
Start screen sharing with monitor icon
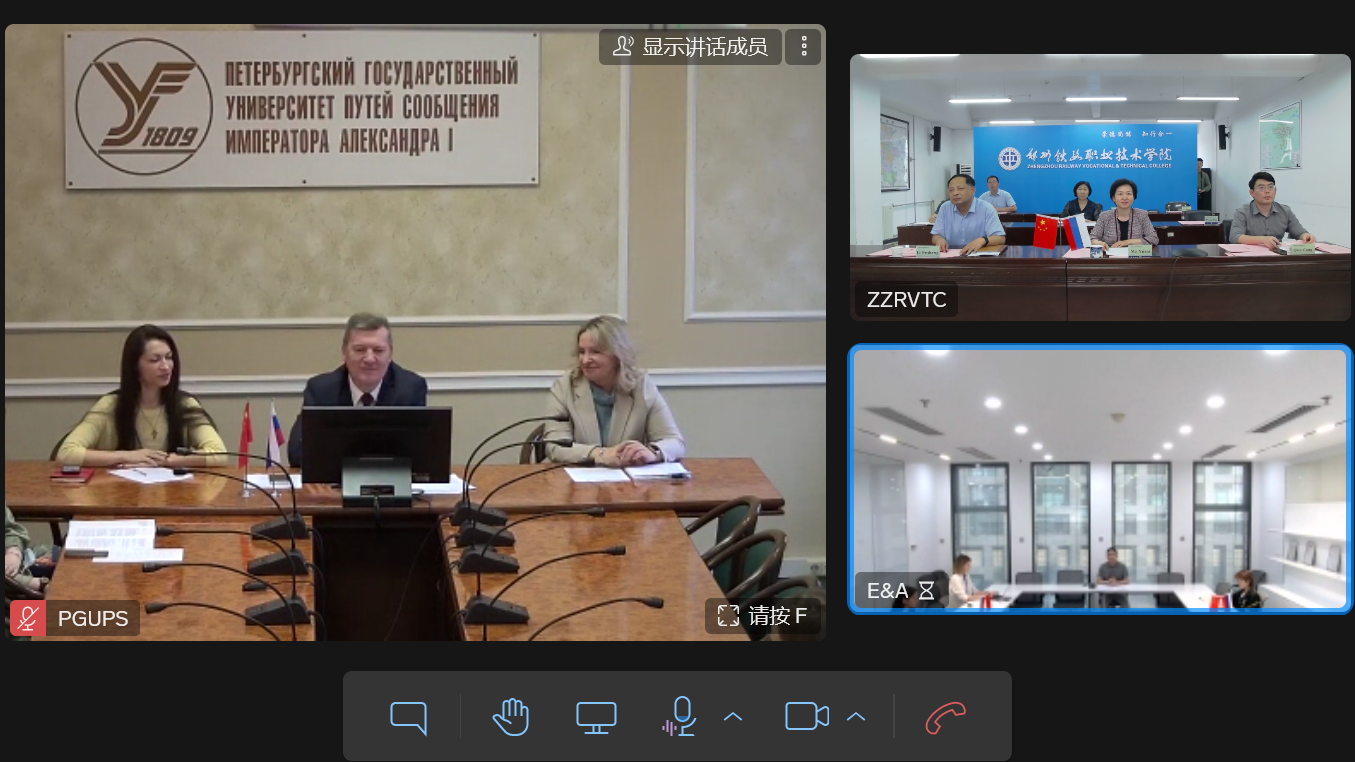(x=596, y=717)
